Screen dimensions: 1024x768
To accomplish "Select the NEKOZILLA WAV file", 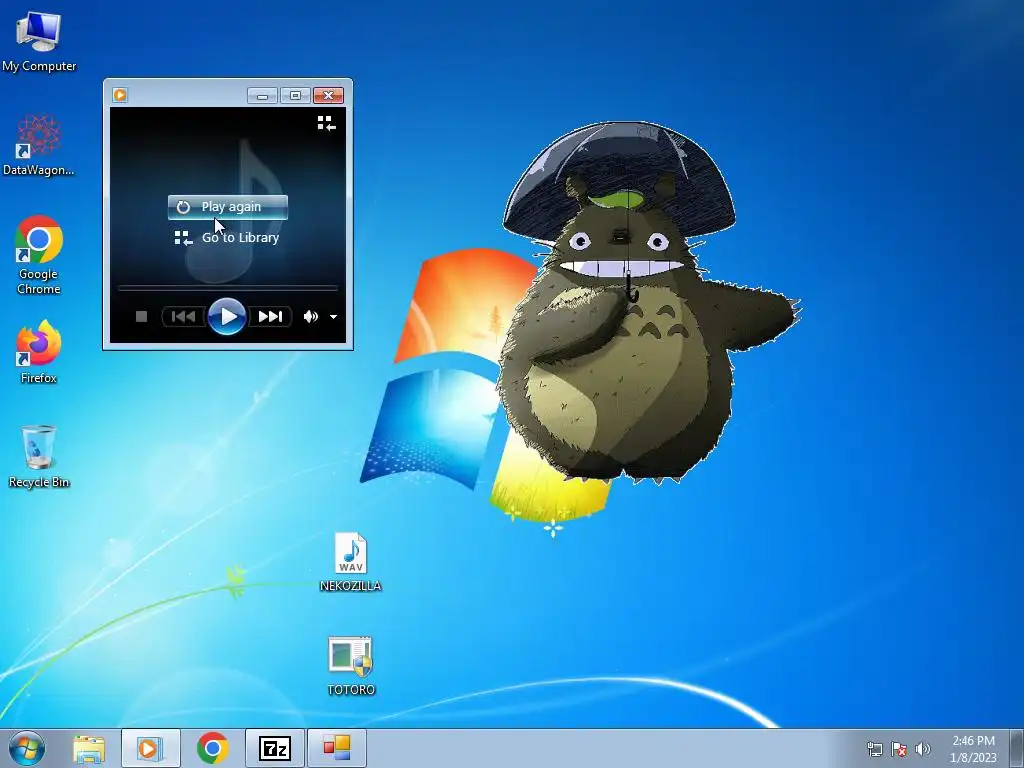I will pos(351,562).
